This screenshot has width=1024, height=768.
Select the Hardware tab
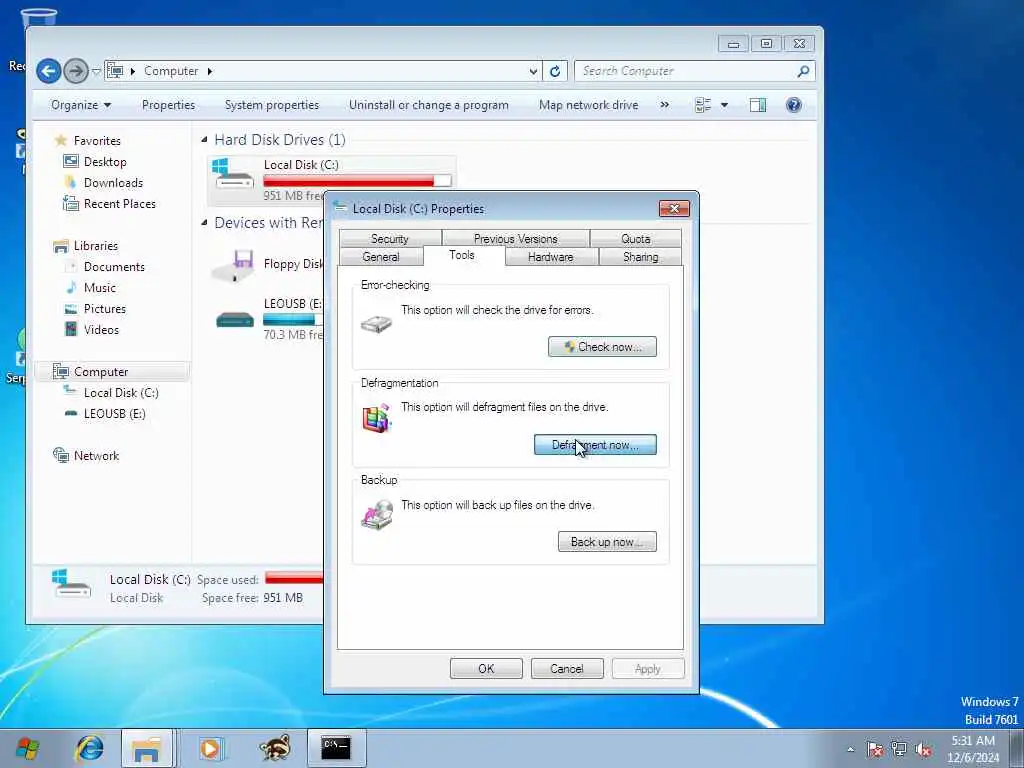551,257
